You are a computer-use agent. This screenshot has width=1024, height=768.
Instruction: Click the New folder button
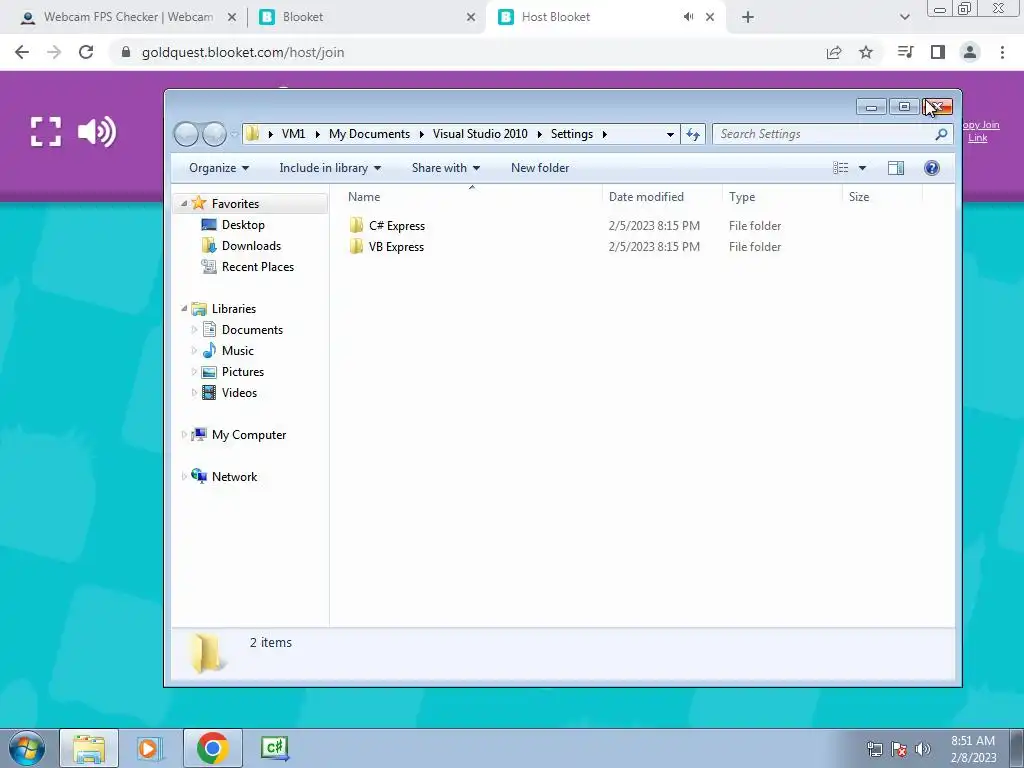click(x=540, y=168)
